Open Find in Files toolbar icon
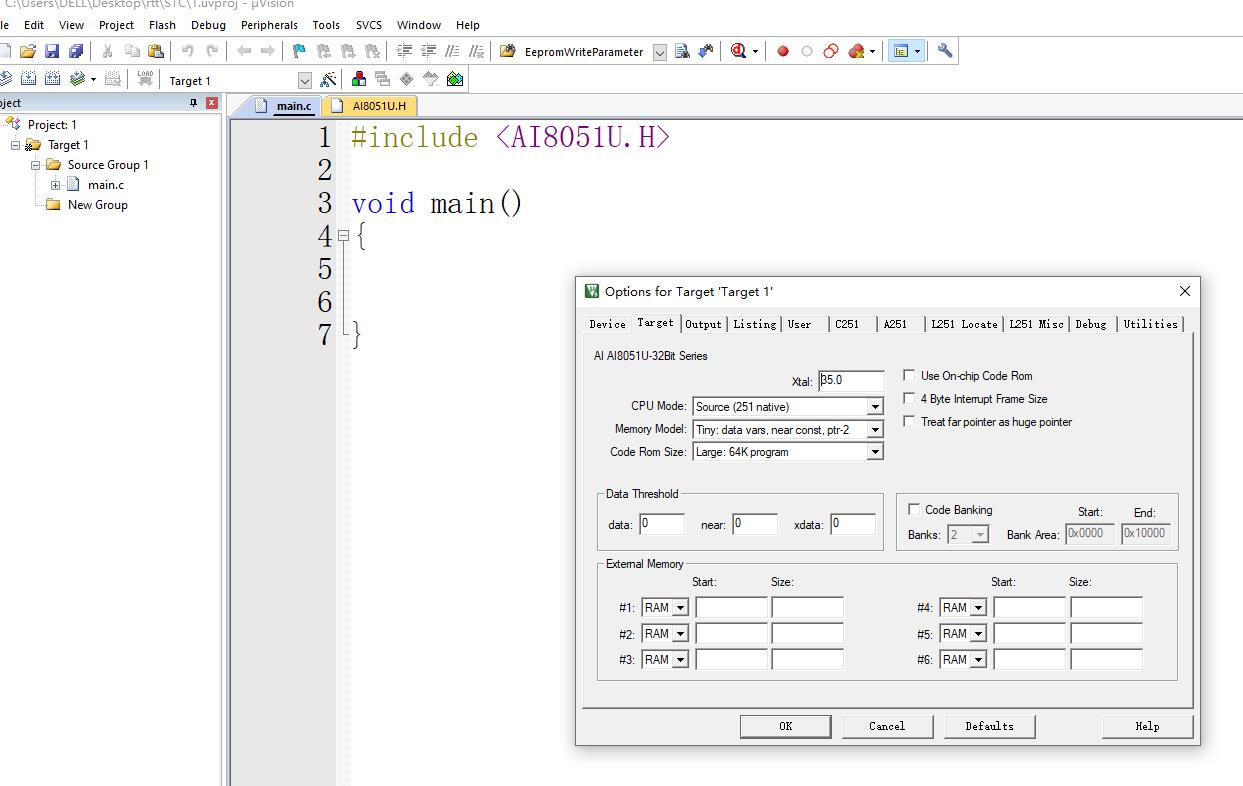1243x786 pixels. 507,51
